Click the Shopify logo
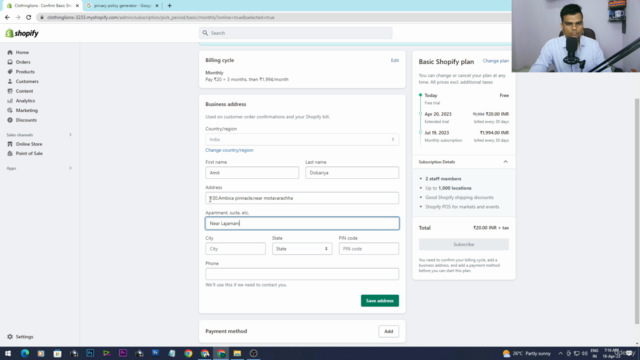 22,33
